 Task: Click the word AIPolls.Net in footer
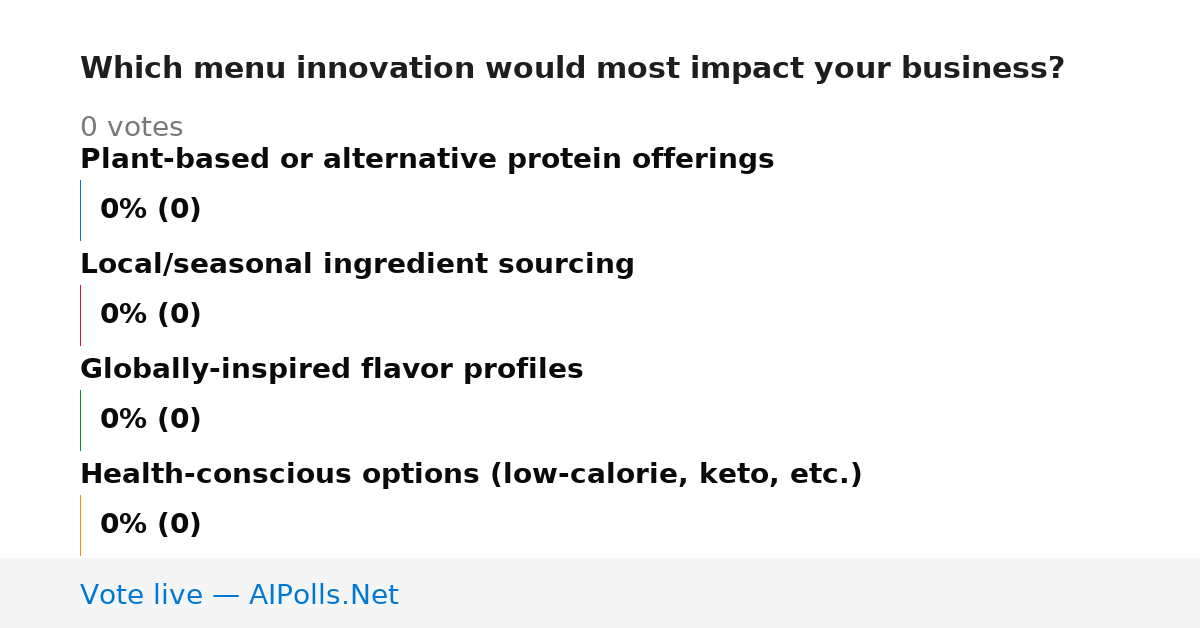(x=323, y=595)
